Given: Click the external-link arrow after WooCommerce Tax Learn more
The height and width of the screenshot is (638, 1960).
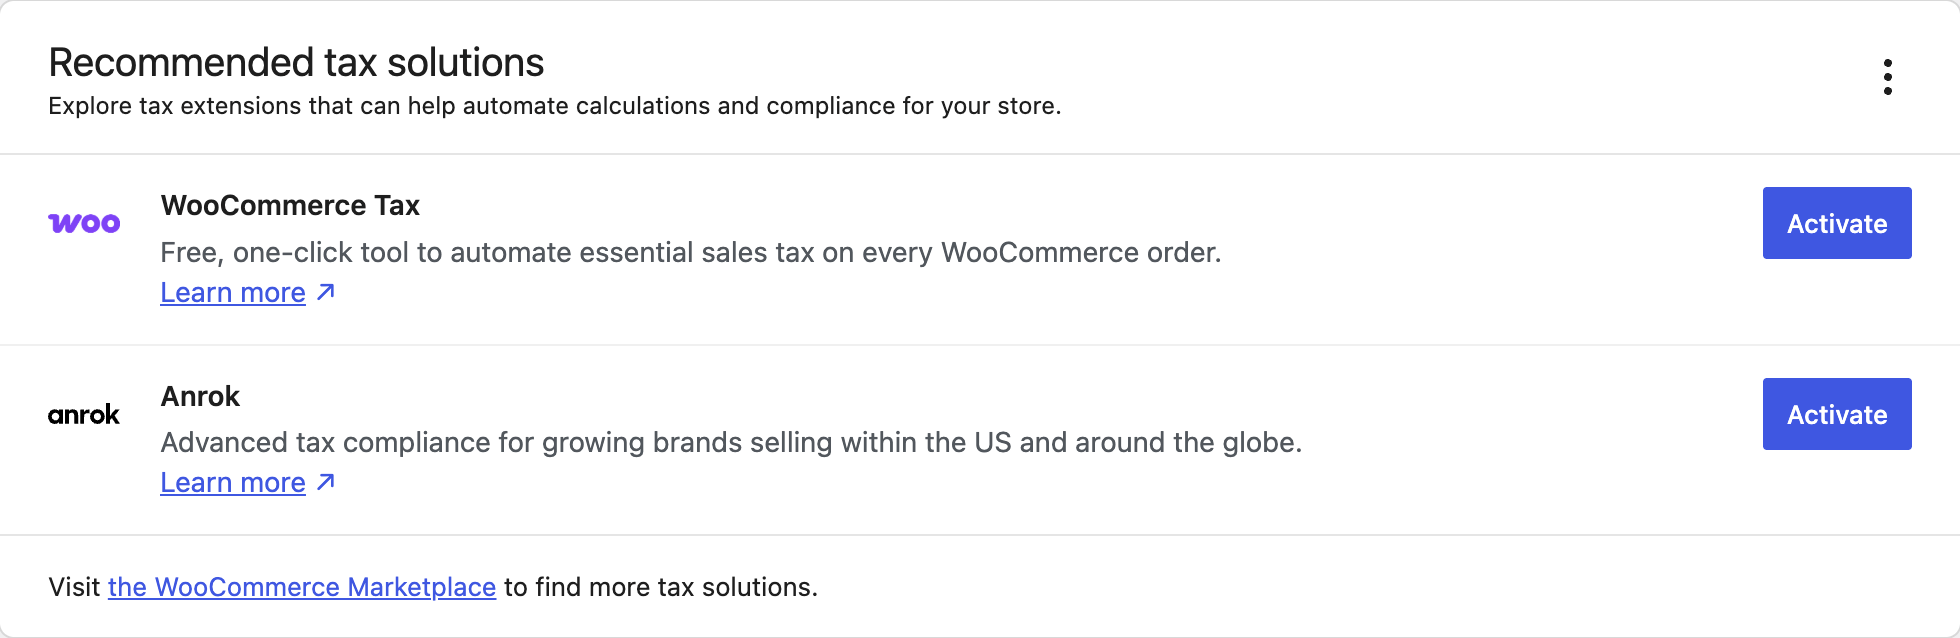Looking at the screenshot, I should [x=325, y=292].
